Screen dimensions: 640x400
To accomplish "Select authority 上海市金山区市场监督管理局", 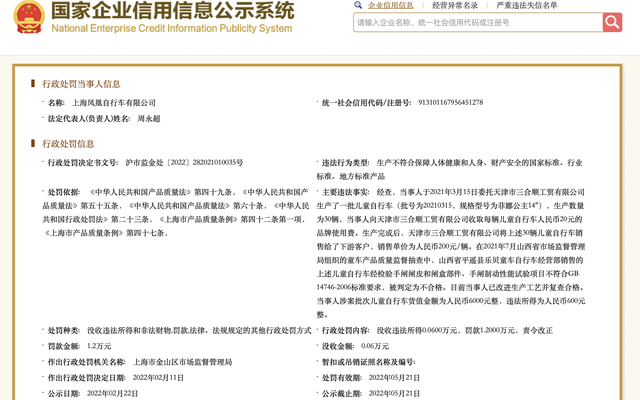I will [182, 362].
